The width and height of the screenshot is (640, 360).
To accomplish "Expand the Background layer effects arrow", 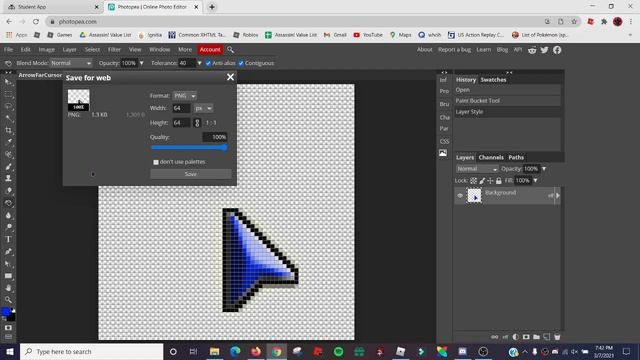I will coord(558,196).
